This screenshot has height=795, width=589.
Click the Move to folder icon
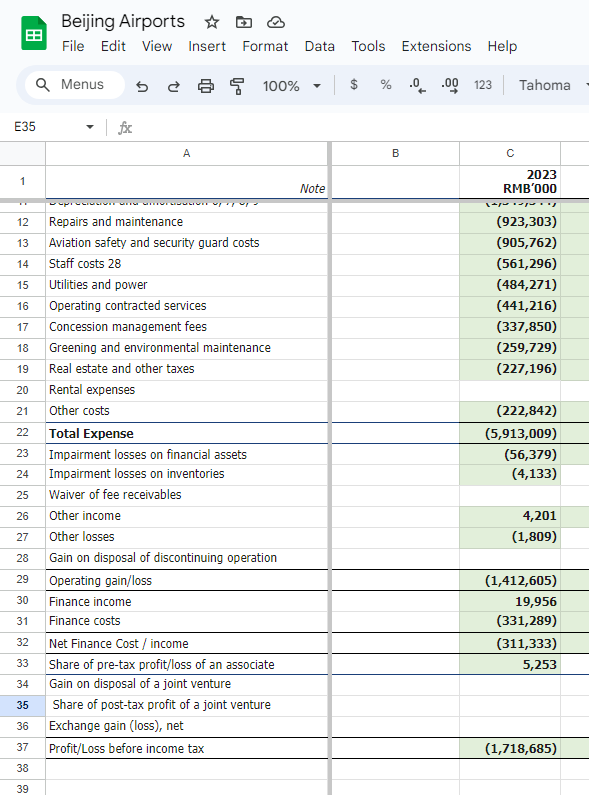pyautogui.click(x=244, y=22)
